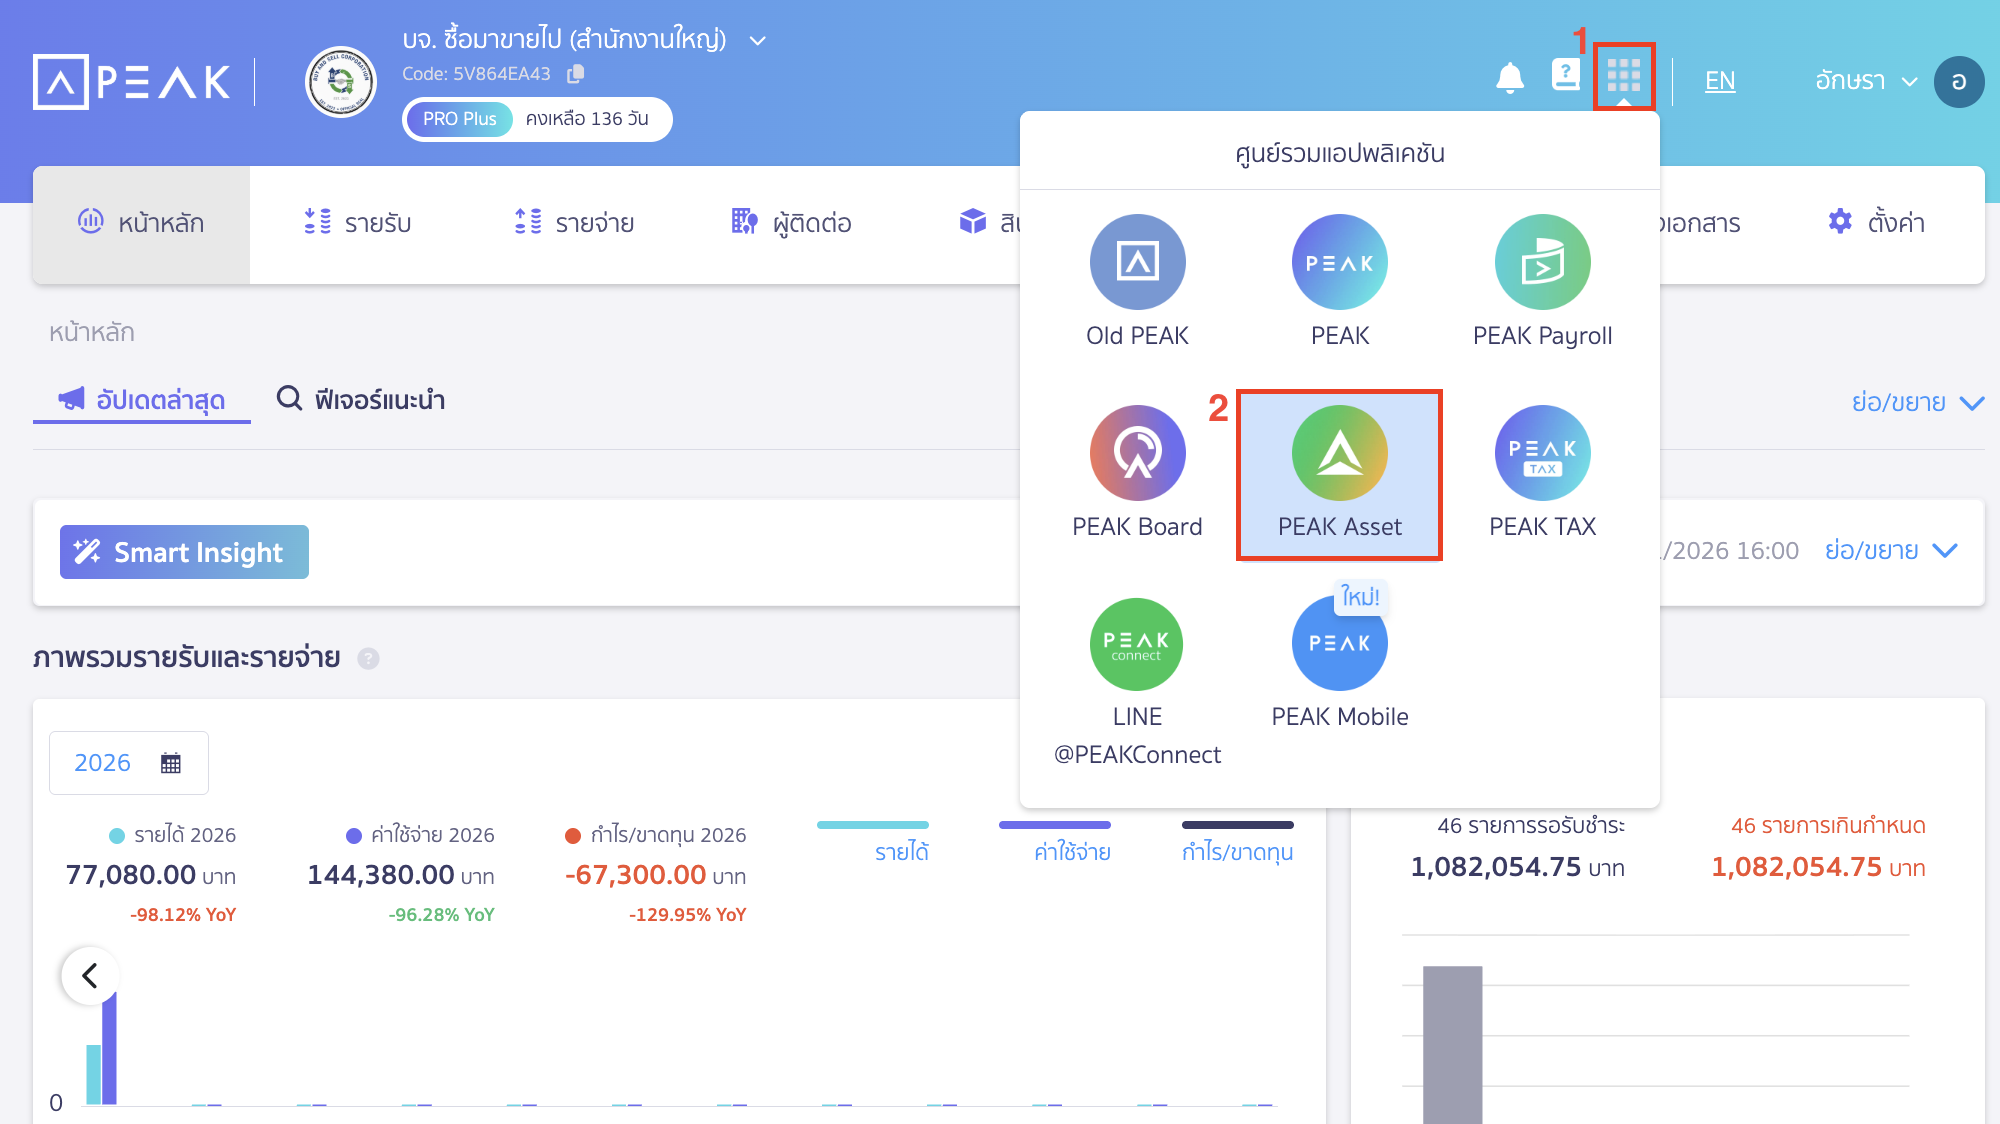
Task: Select the ฟีเจอร์แนะนำ tab
Action: coord(360,400)
